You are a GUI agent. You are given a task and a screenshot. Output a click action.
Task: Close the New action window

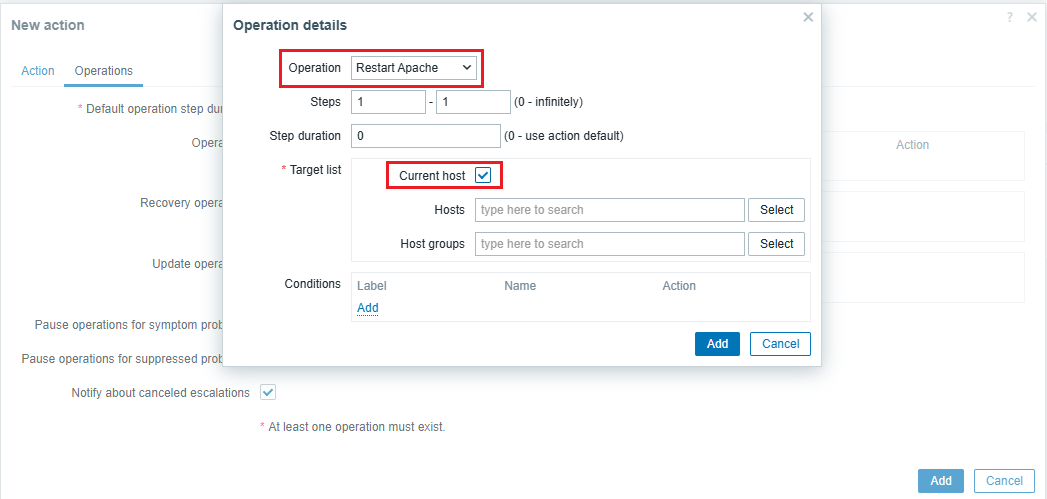click(1032, 17)
